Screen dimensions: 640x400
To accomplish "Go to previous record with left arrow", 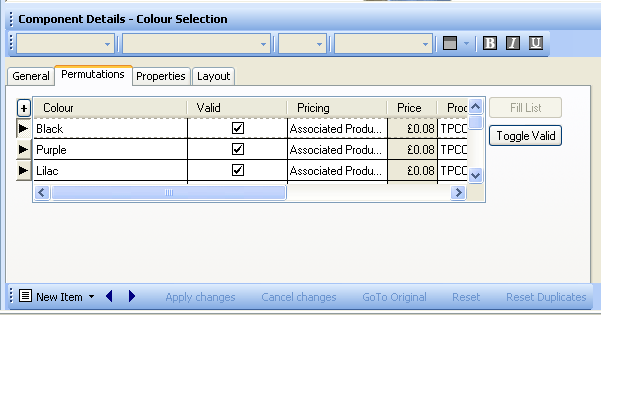I will pyautogui.click(x=109, y=297).
